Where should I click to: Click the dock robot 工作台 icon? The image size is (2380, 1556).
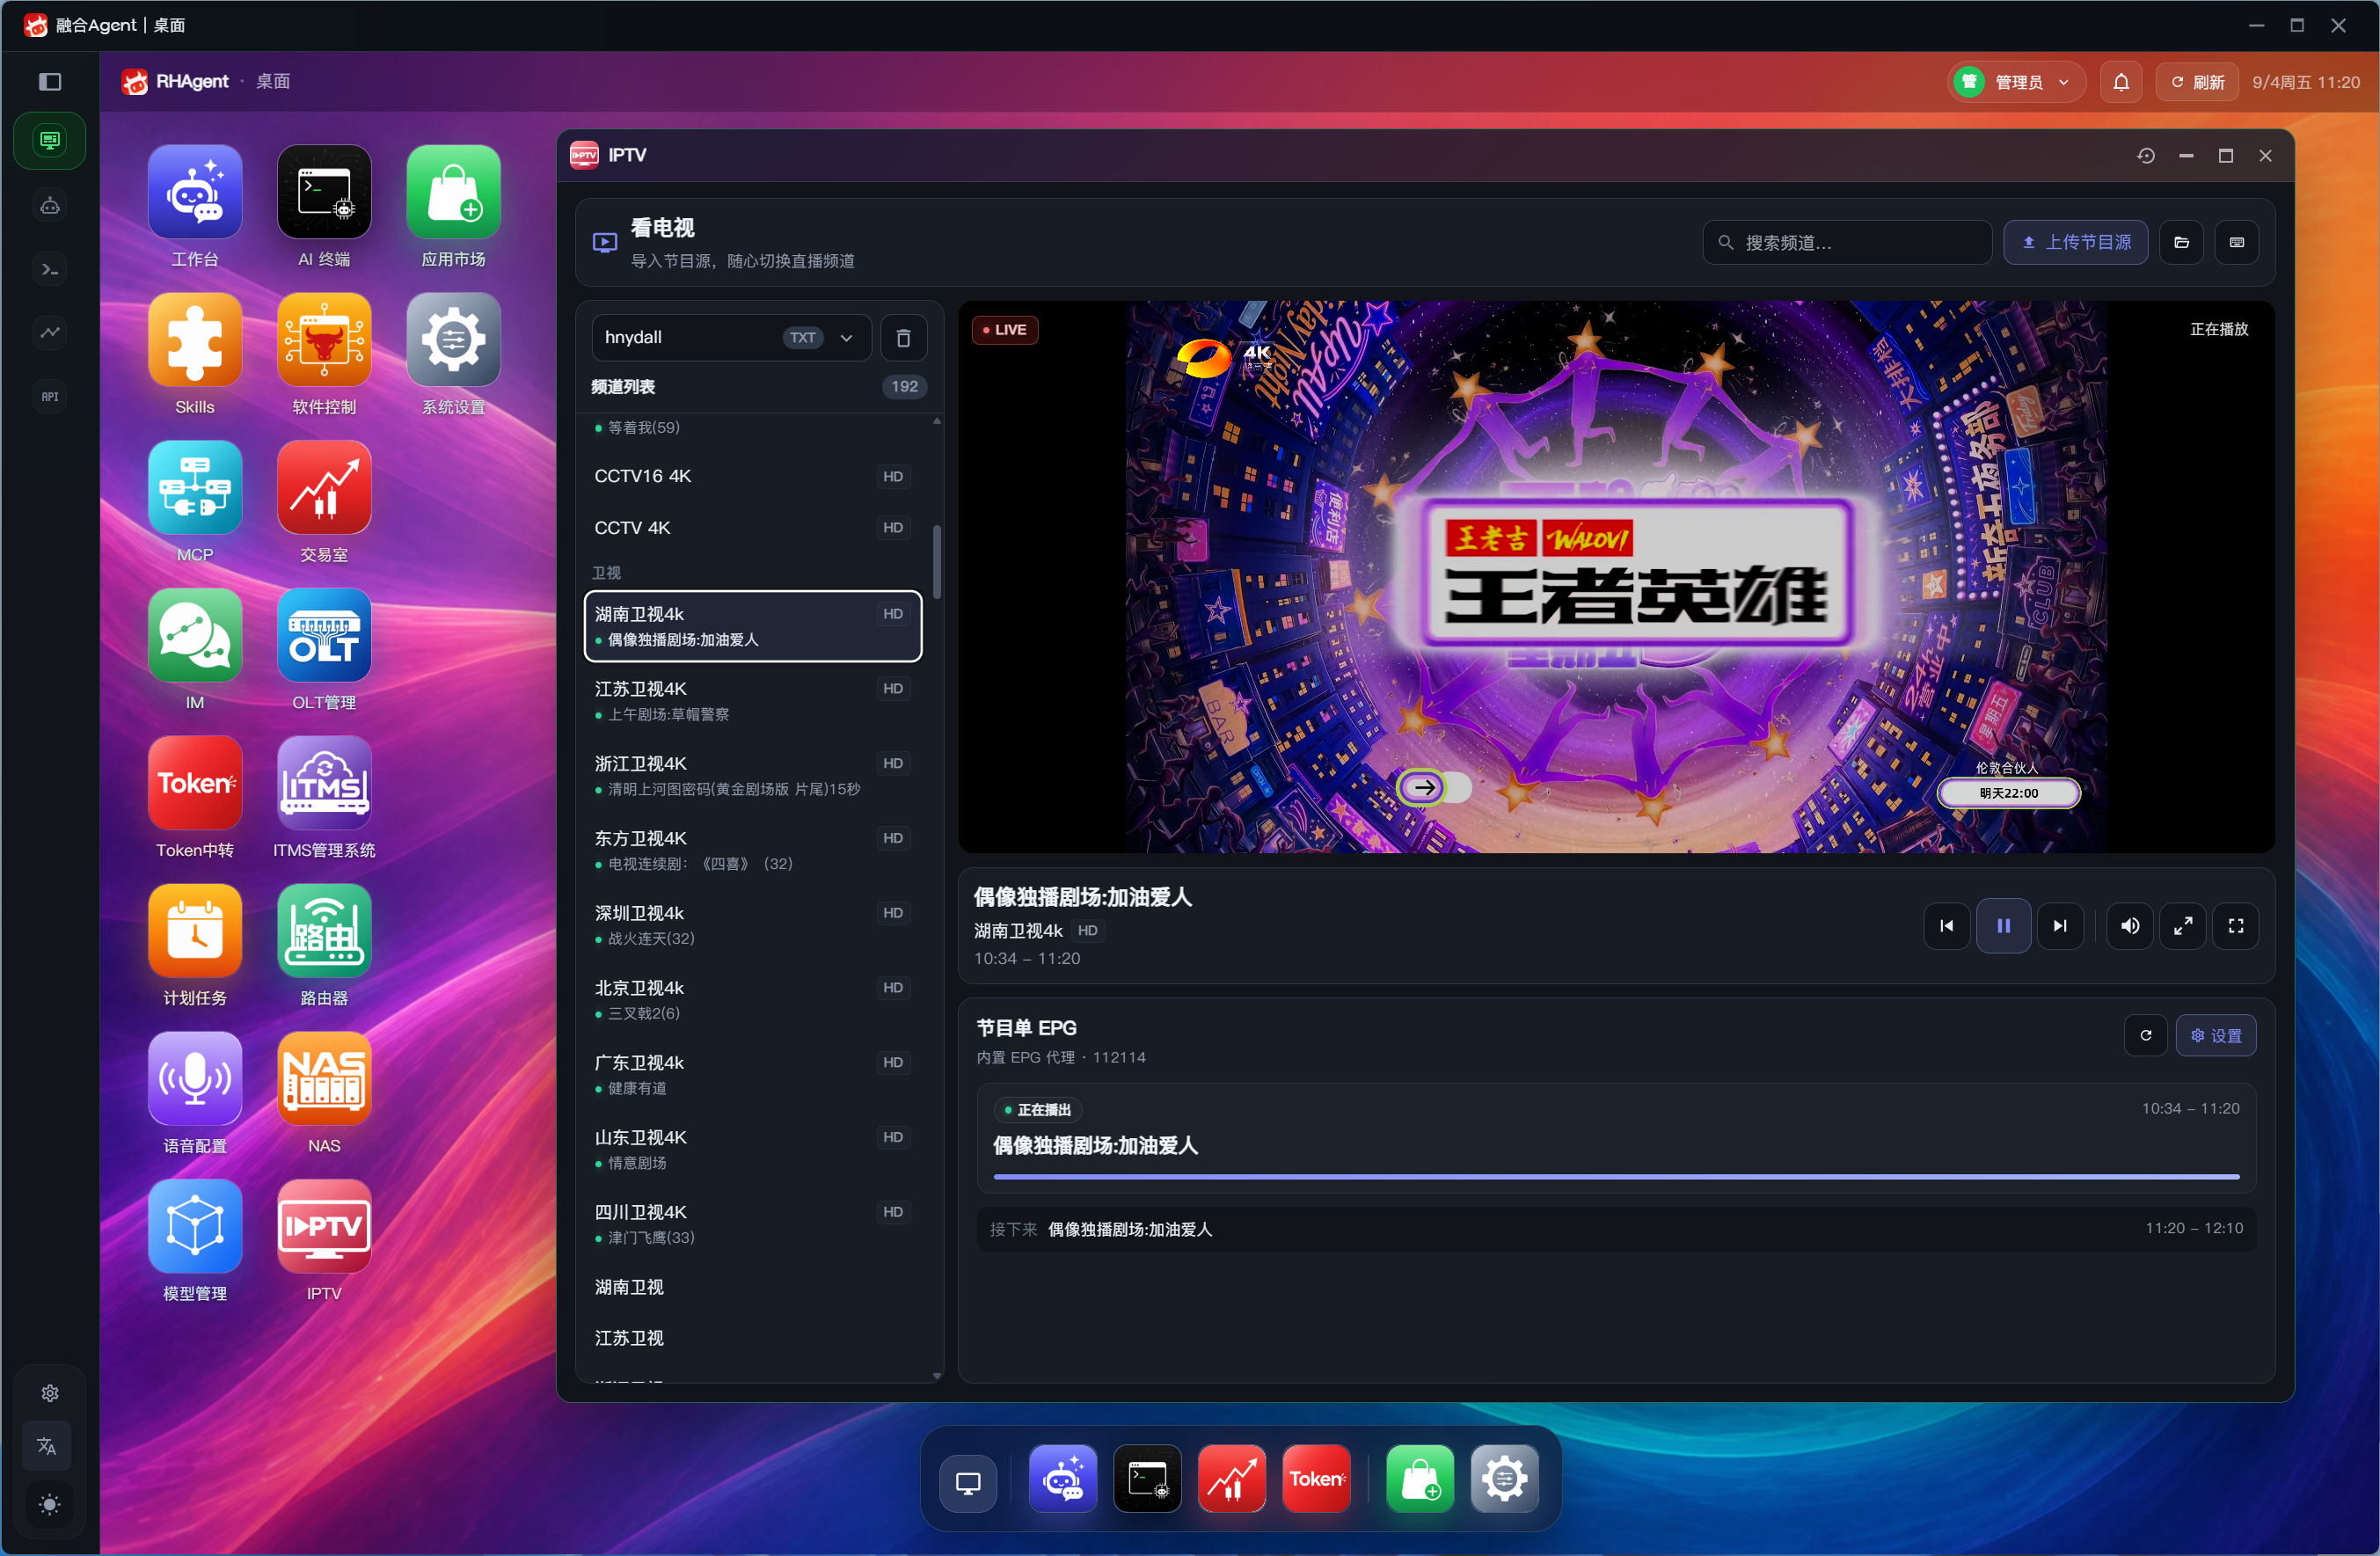click(x=1063, y=1478)
